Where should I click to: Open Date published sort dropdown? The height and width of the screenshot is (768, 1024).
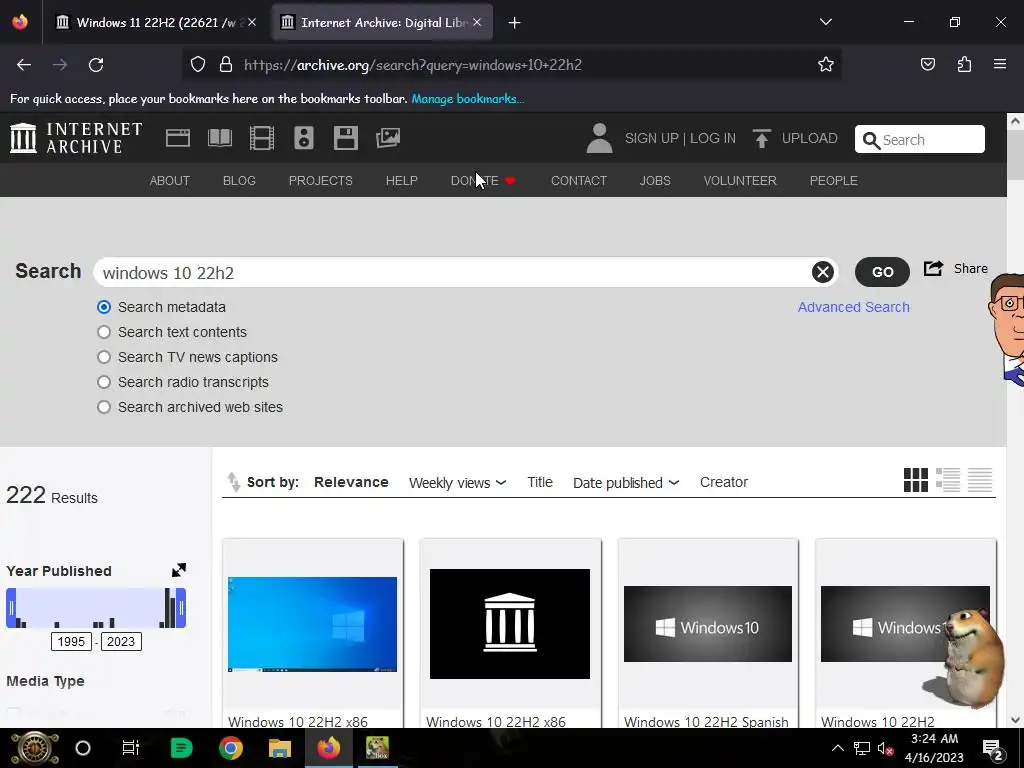[626, 483]
